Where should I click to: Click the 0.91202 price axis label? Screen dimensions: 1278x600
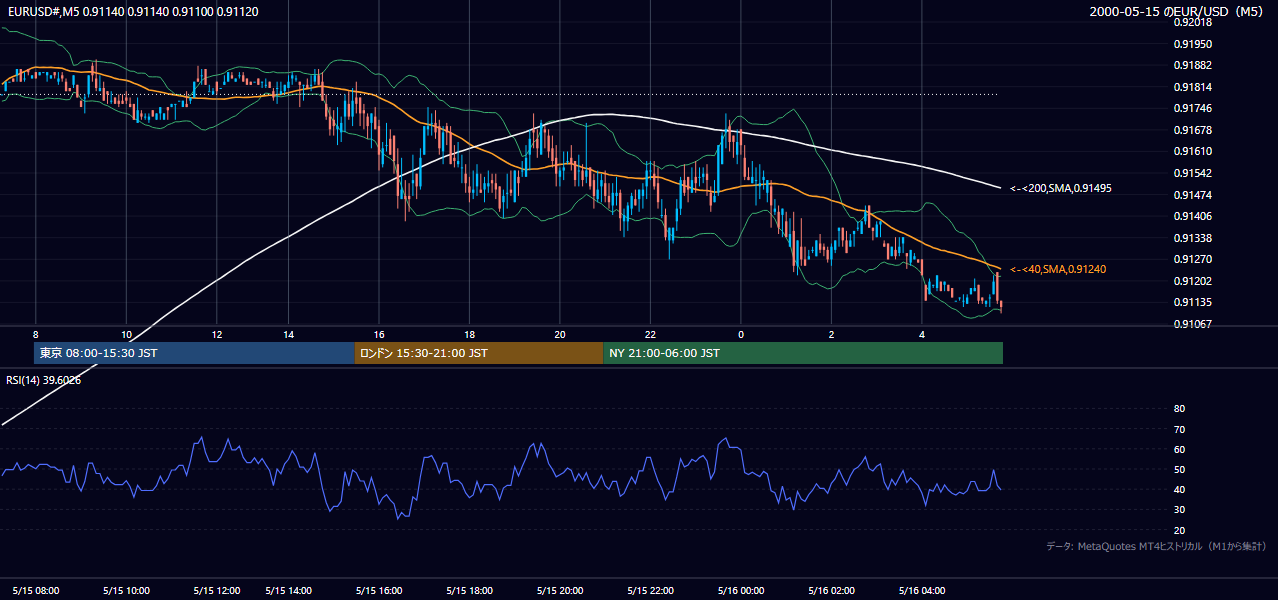pos(1194,281)
